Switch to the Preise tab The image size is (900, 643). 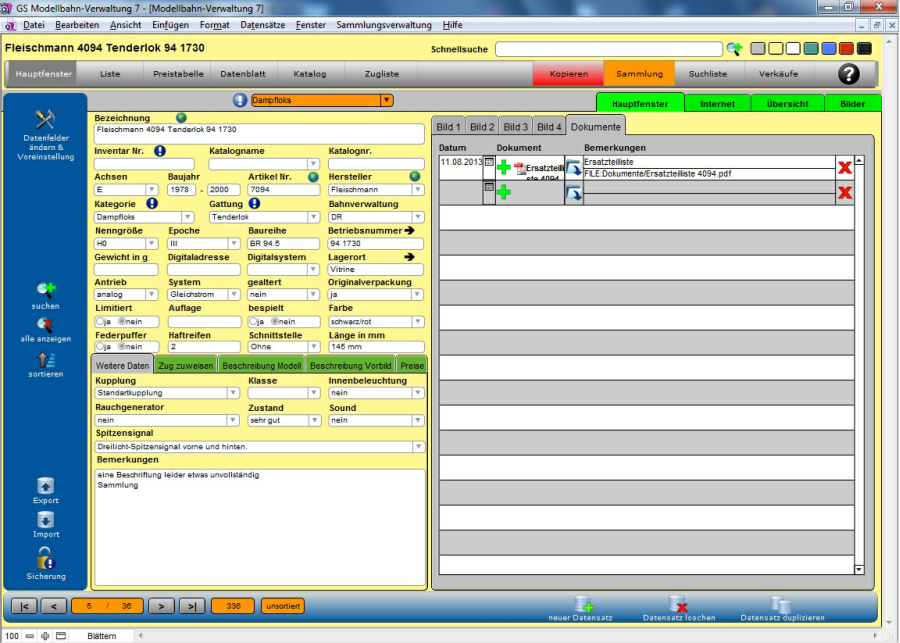[x=412, y=366]
